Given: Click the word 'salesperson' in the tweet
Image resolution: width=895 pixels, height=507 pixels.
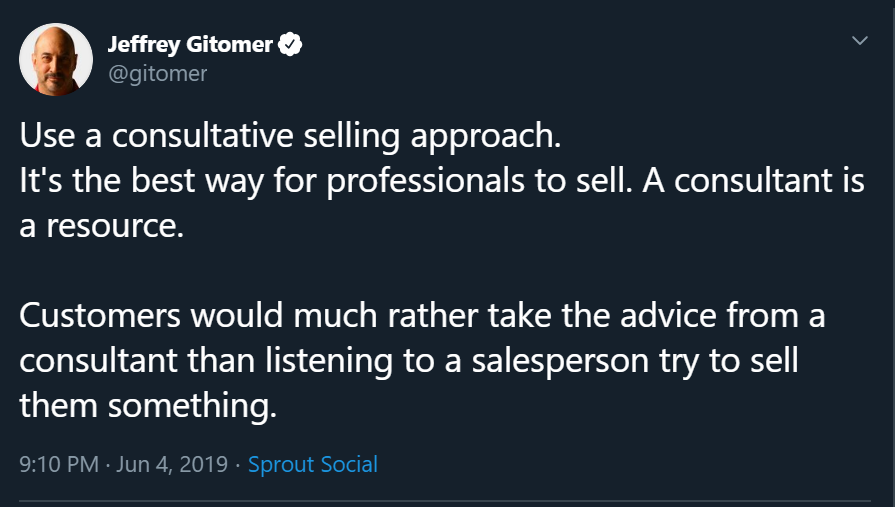Looking at the screenshot, I should (x=560, y=362).
